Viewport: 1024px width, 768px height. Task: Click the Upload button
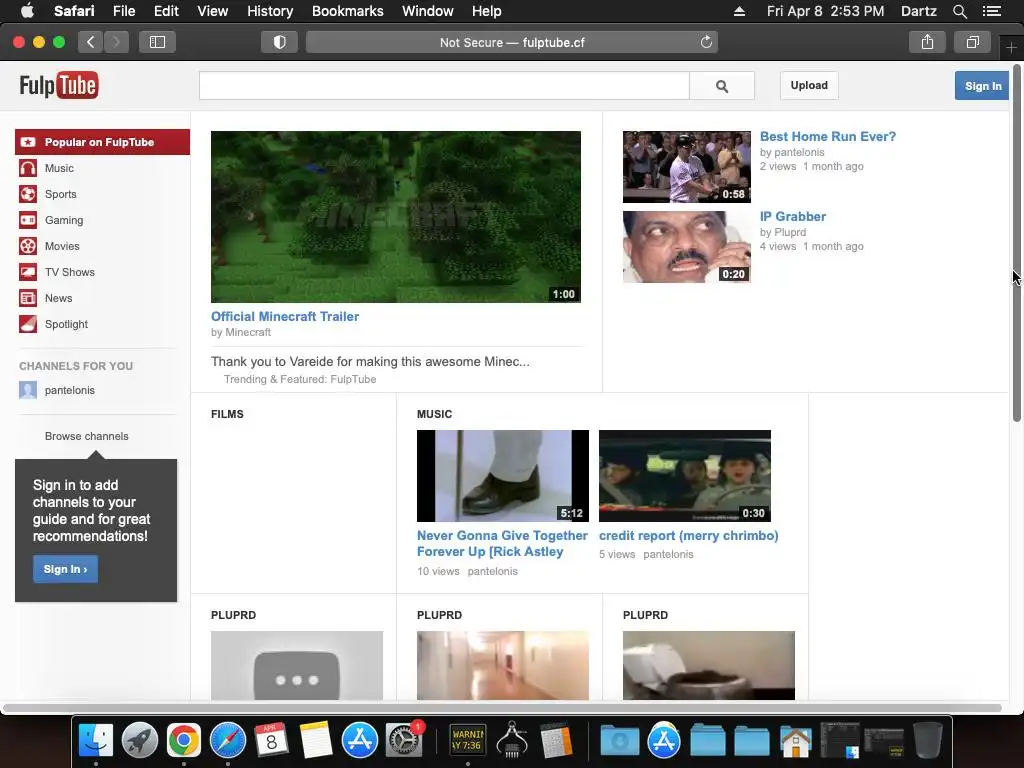(x=809, y=86)
